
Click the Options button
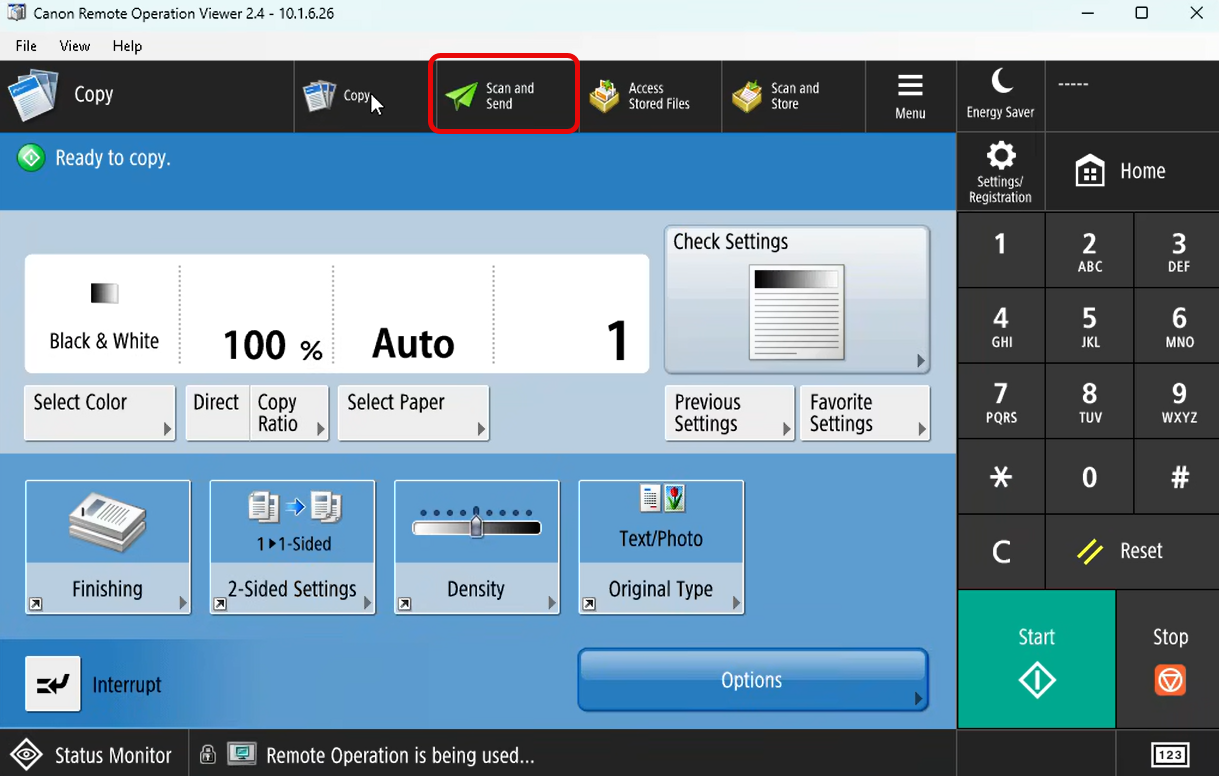coord(752,680)
